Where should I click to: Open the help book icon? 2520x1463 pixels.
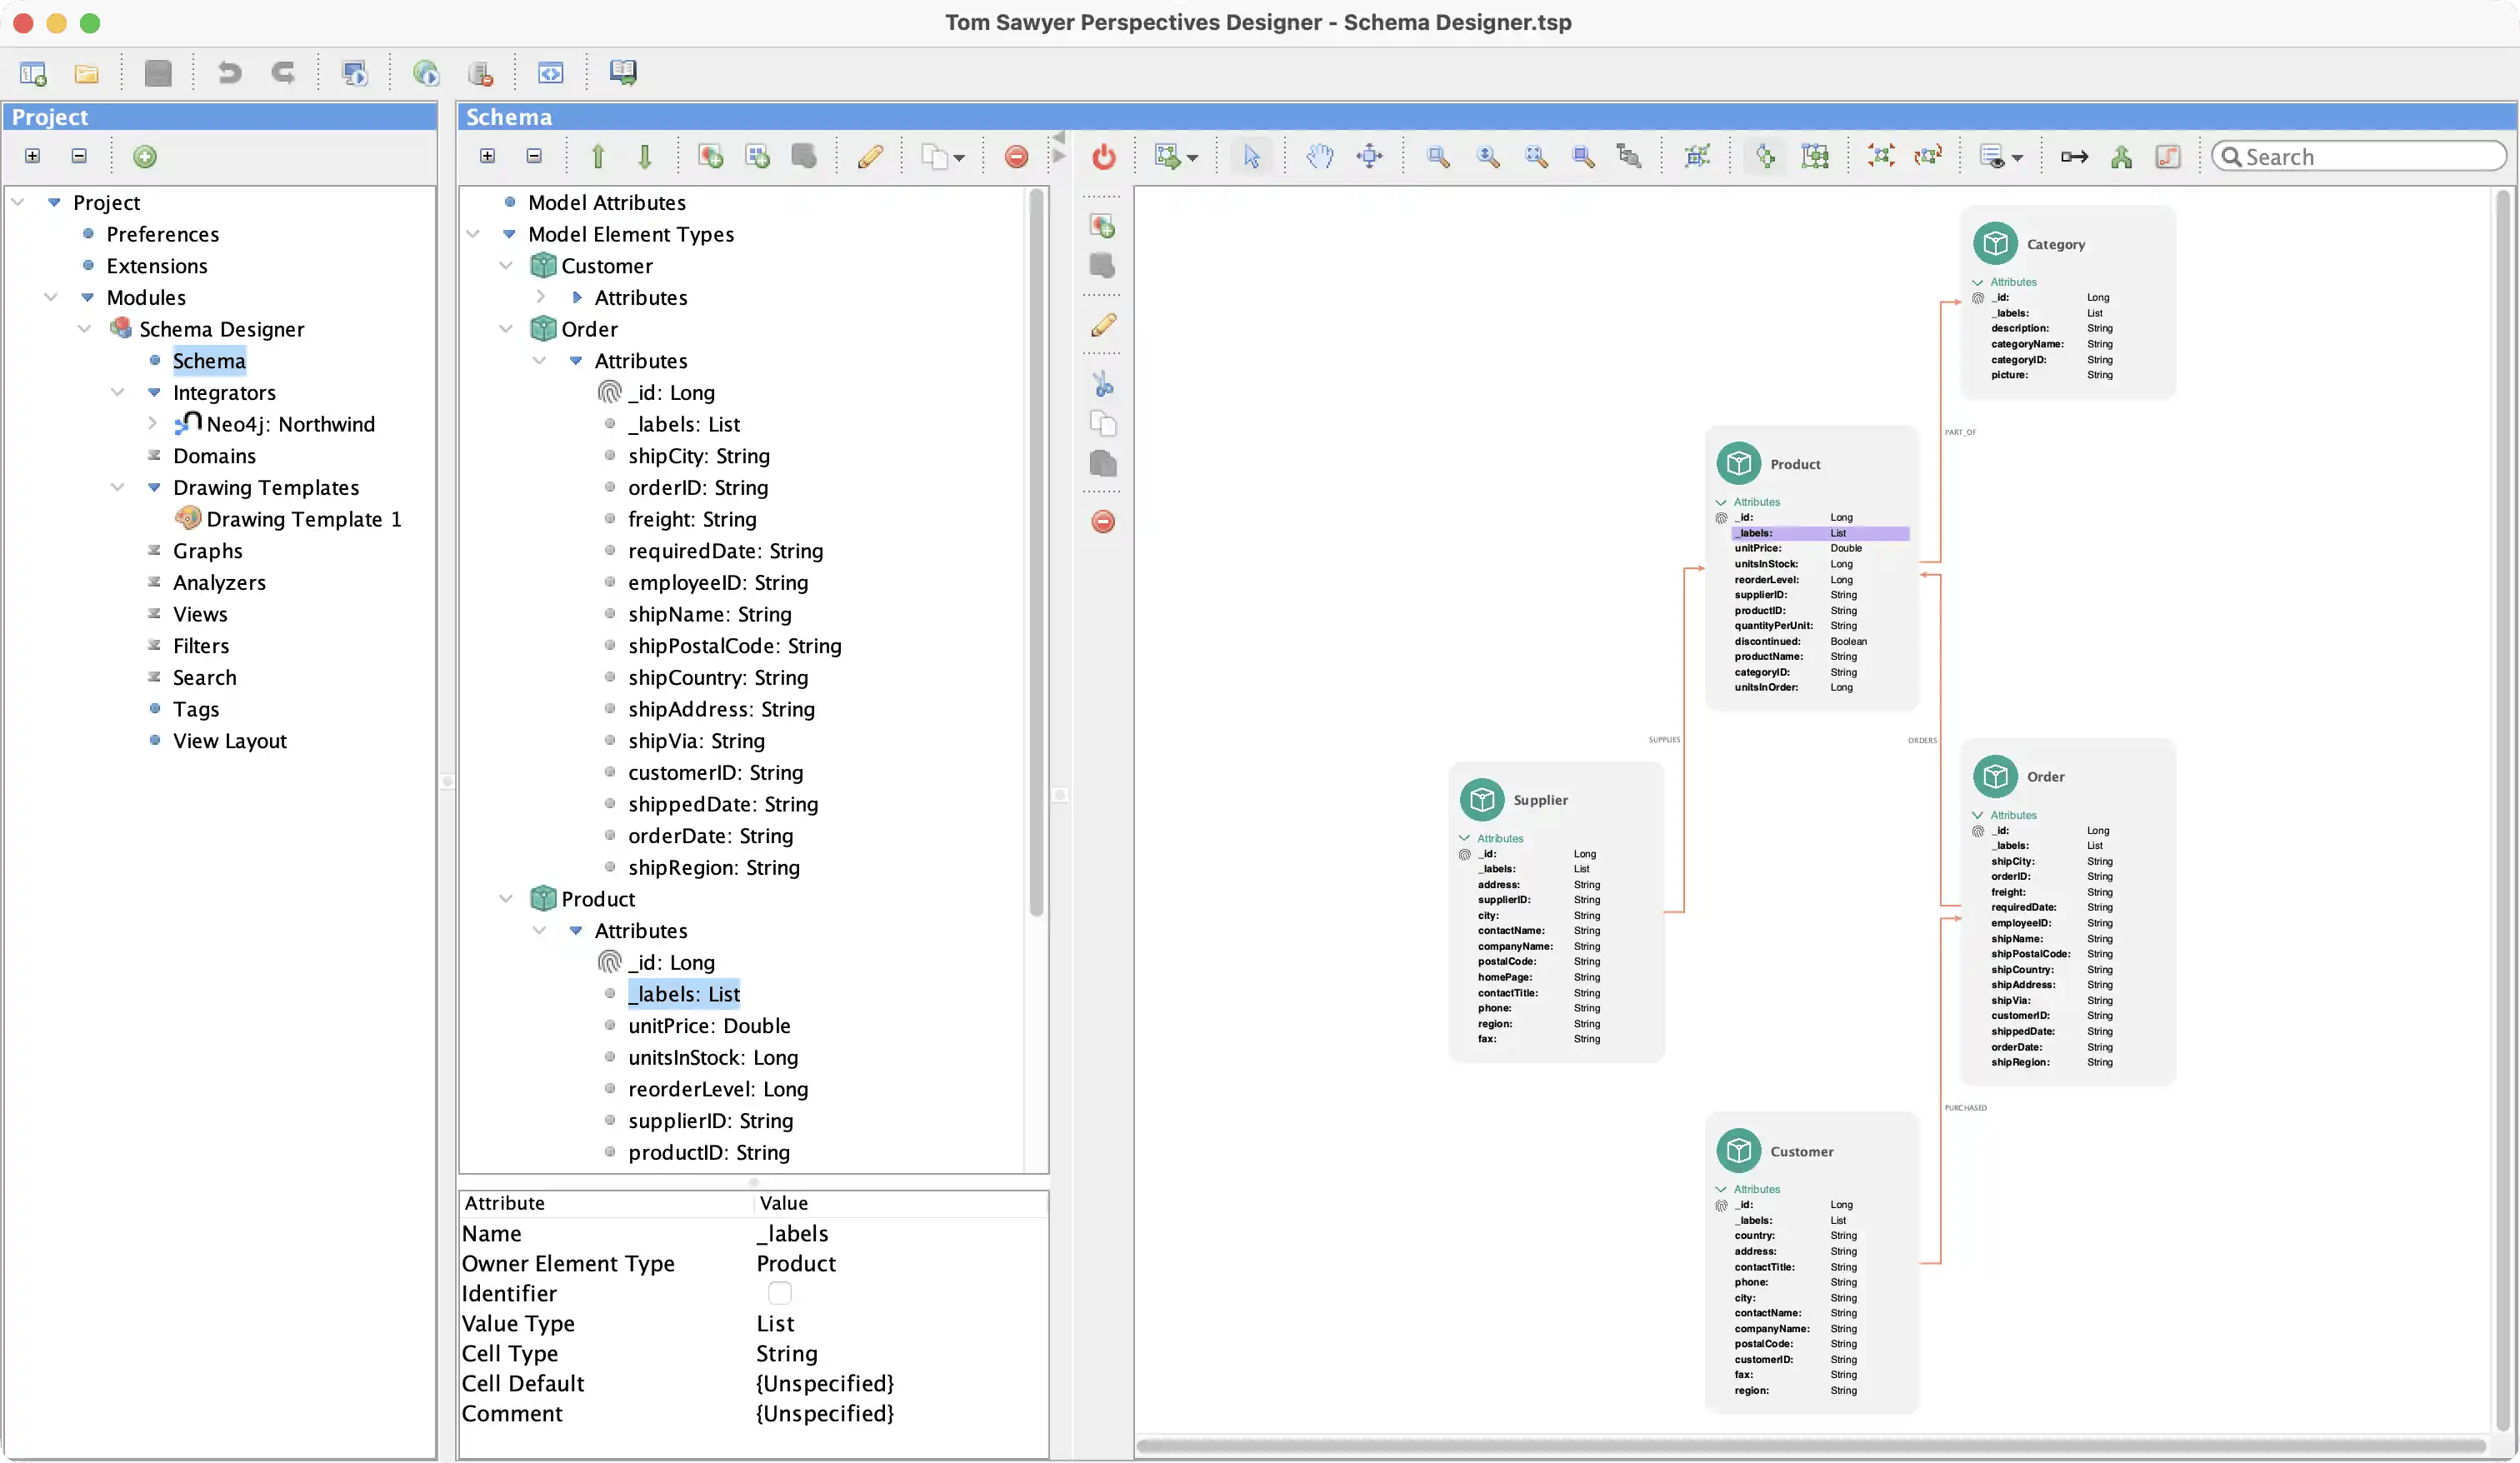[623, 73]
